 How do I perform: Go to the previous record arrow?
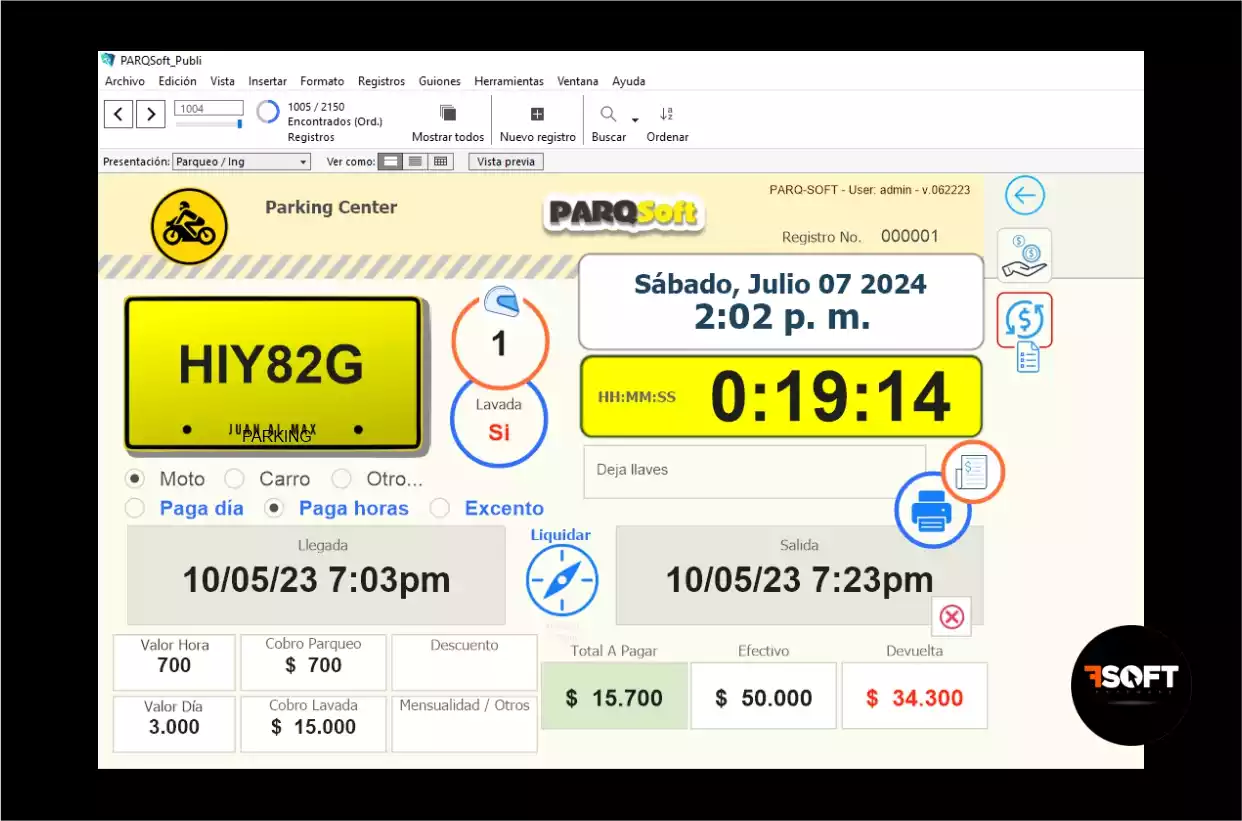coord(118,114)
